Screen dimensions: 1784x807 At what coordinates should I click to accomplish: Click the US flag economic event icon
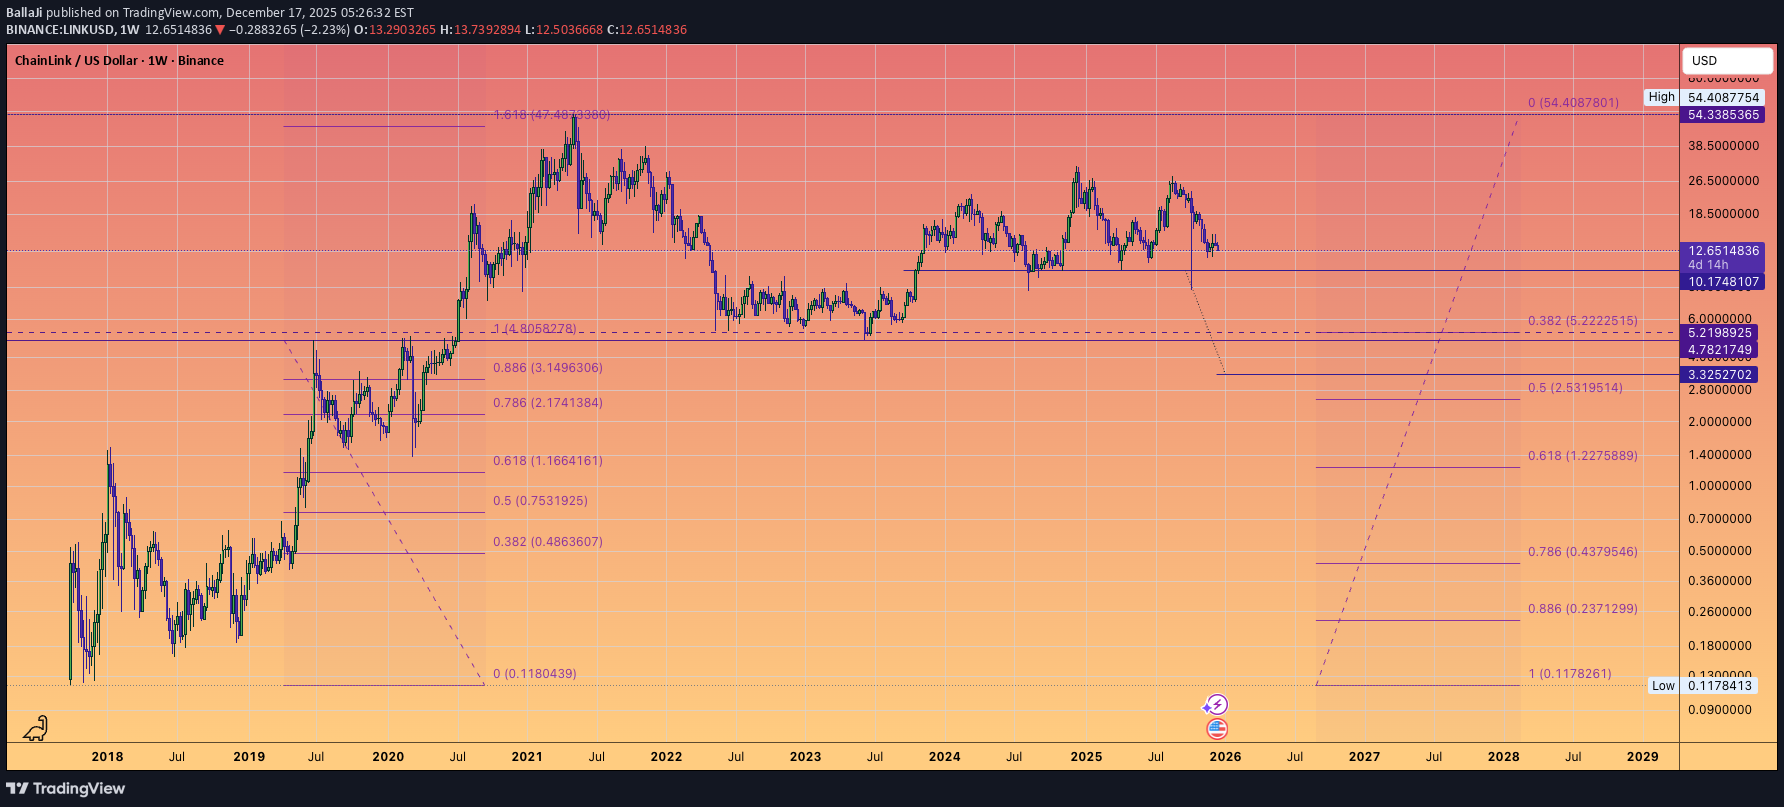1216,729
